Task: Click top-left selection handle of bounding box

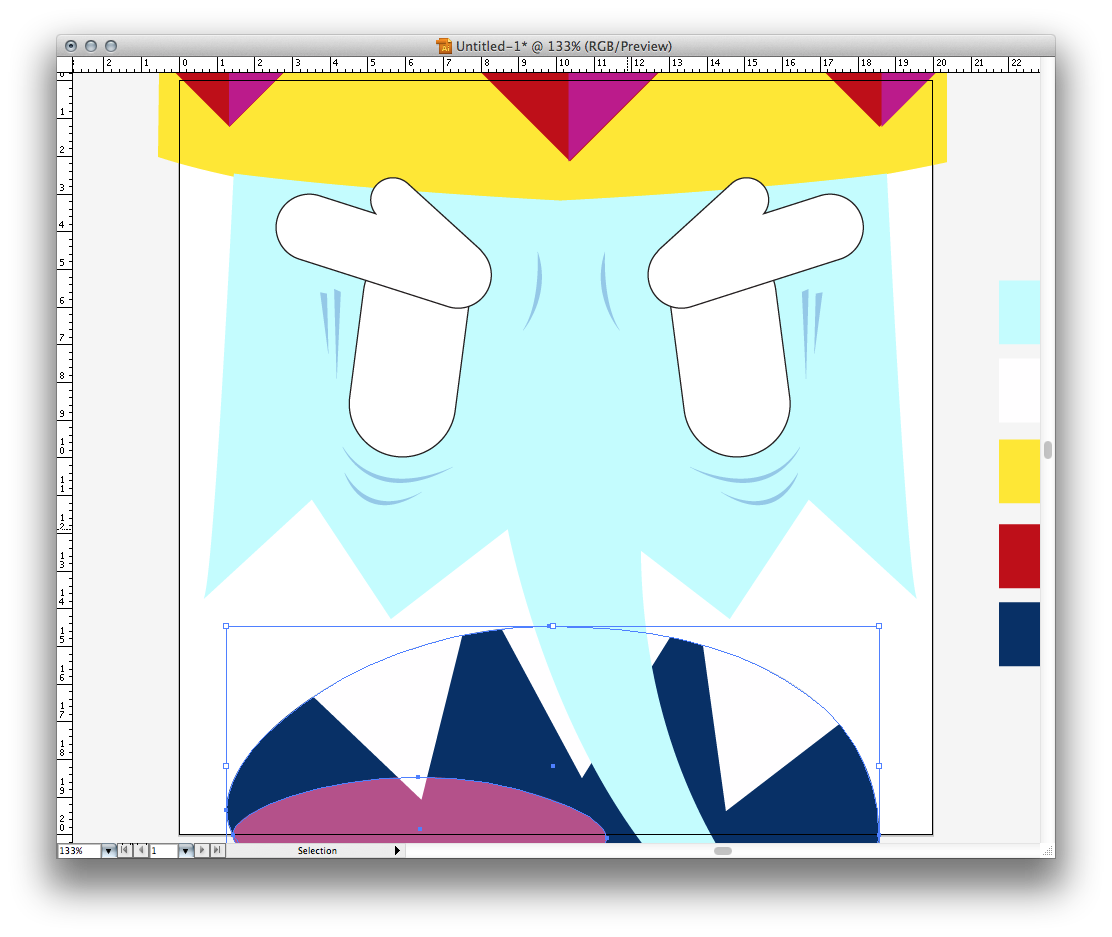Action: coord(226,626)
